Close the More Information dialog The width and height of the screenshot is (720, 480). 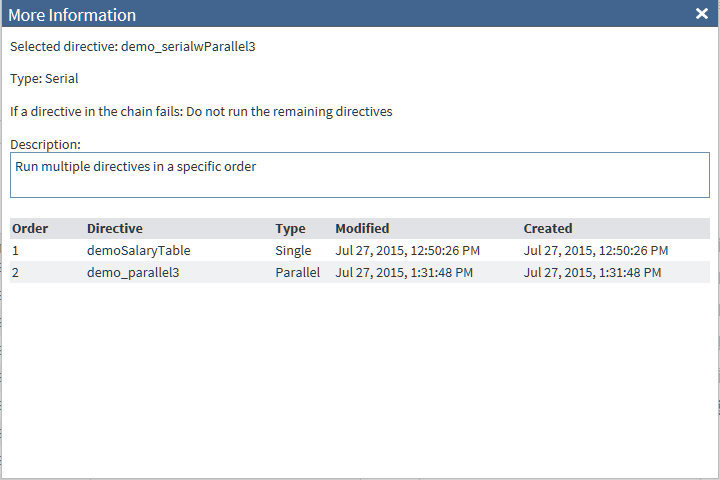pyautogui.click(x=702, y=14)
